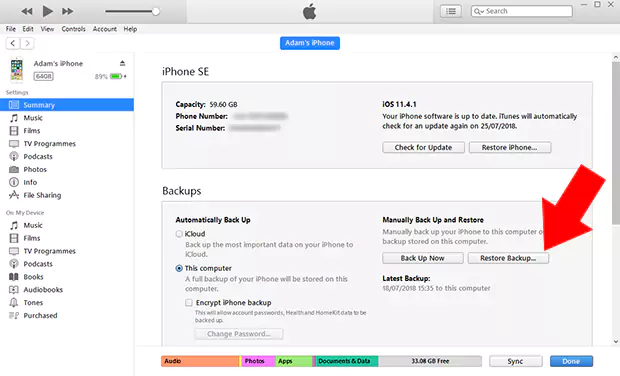Screen dimensions: 620x376
Task: Click the Restore Backup... button
Action: (x=508, y=258)
